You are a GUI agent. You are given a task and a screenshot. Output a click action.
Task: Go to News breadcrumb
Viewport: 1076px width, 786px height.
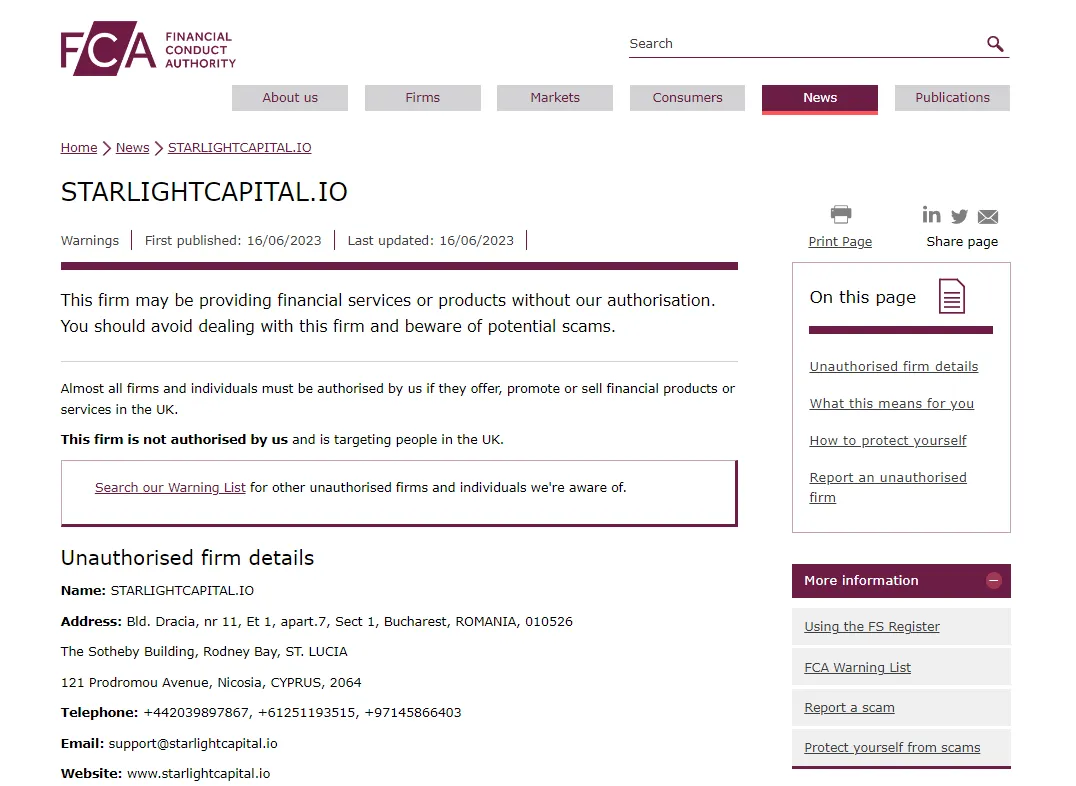(132, 148)
